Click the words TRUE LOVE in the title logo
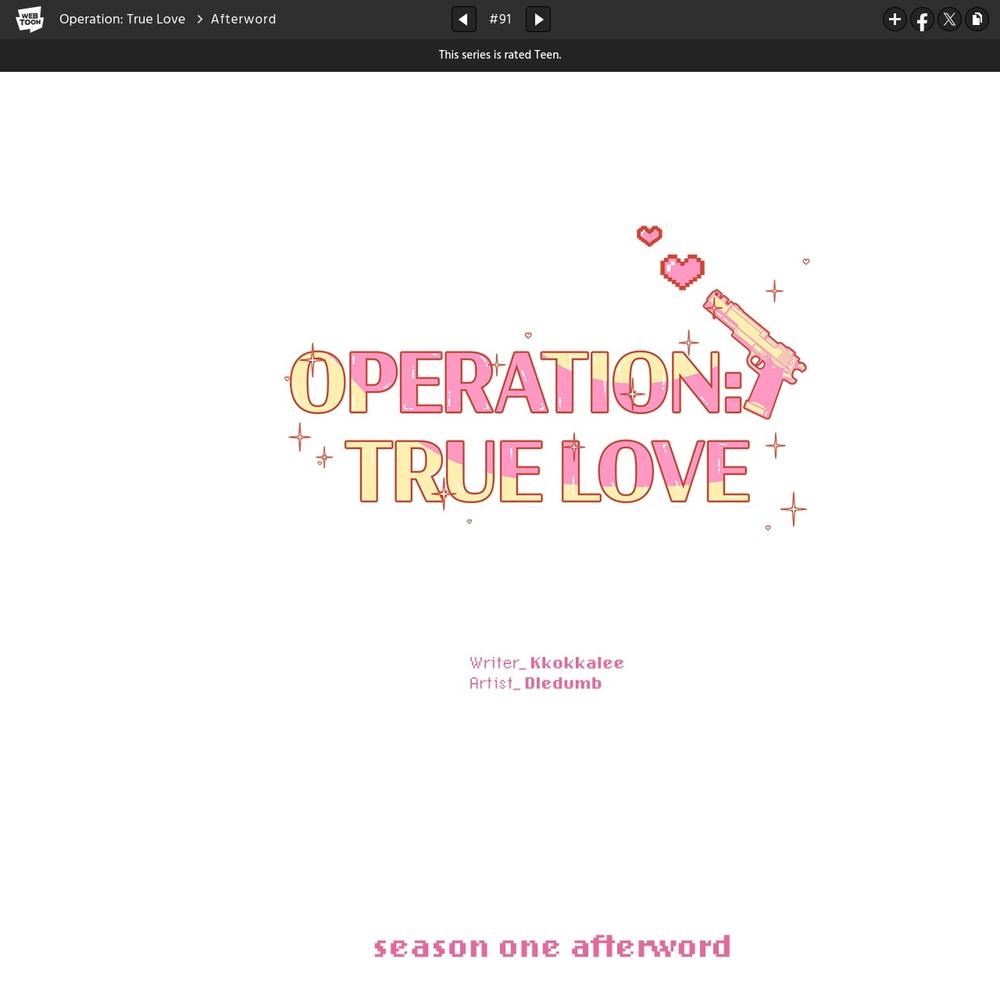The image size is (1000, 1000). point(547,471)
